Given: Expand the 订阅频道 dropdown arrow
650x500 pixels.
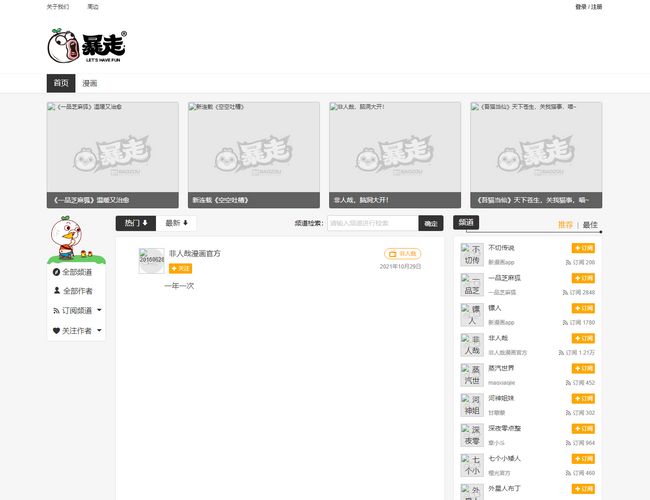Looking at the screenshot, I should (99, 311).
